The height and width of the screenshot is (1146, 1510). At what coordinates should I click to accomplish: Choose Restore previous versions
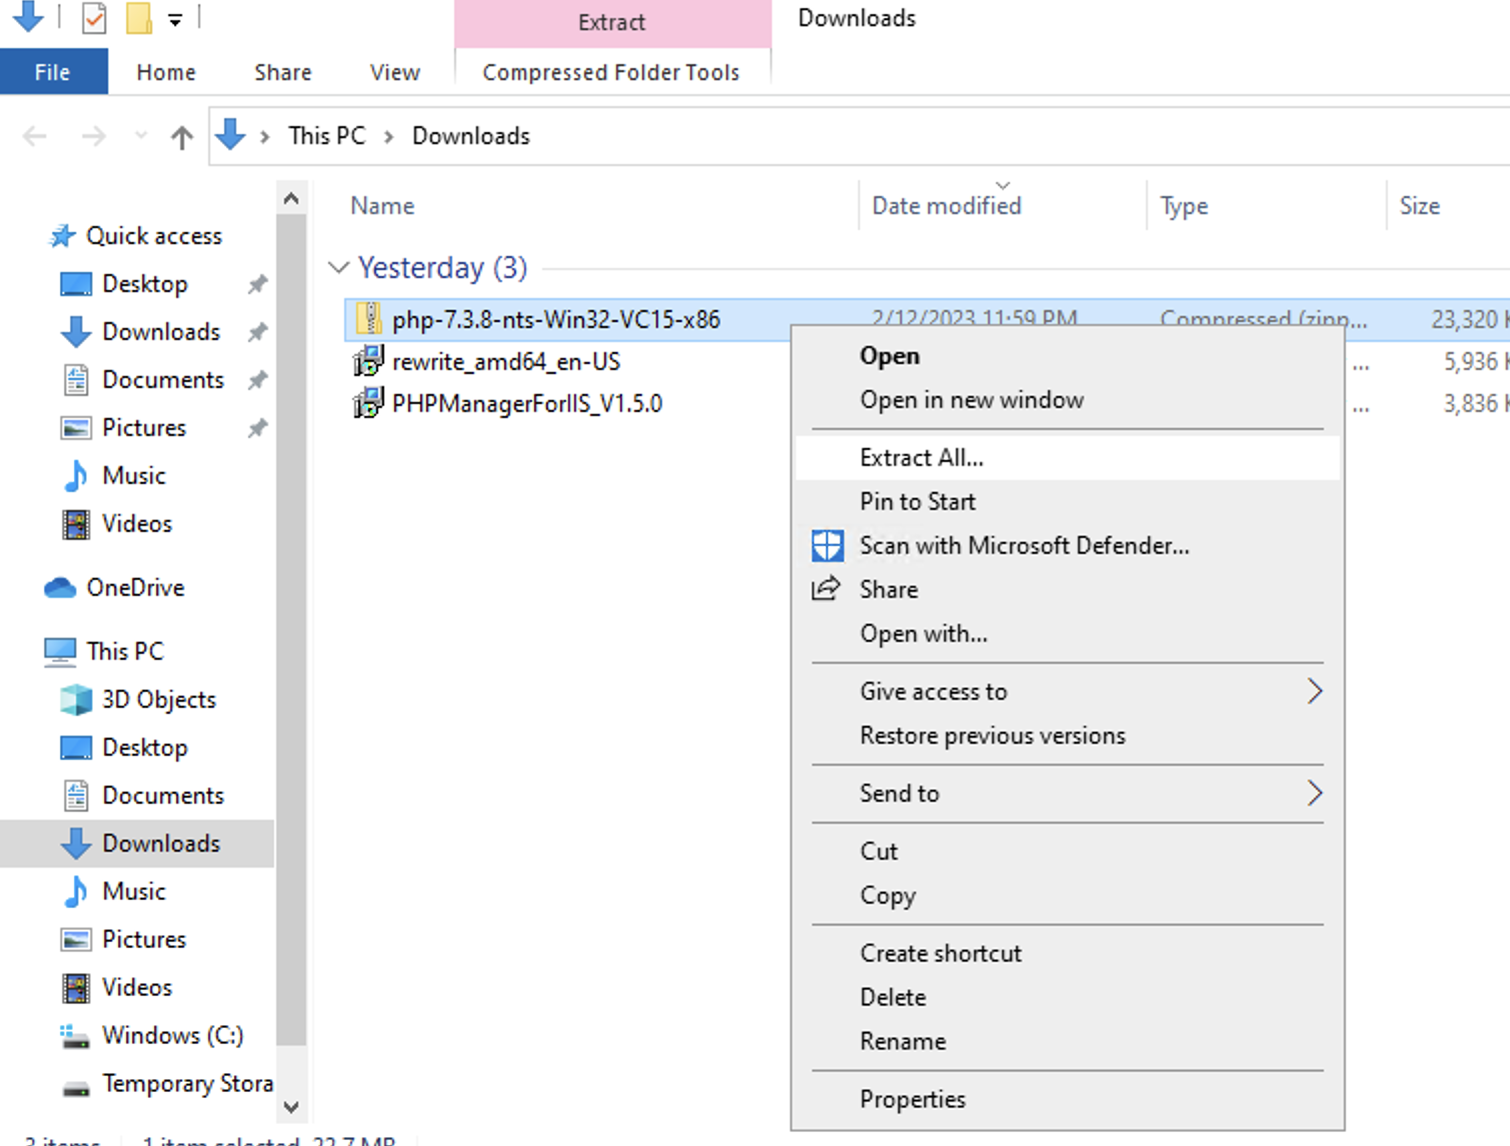[x=1068, y=736]
